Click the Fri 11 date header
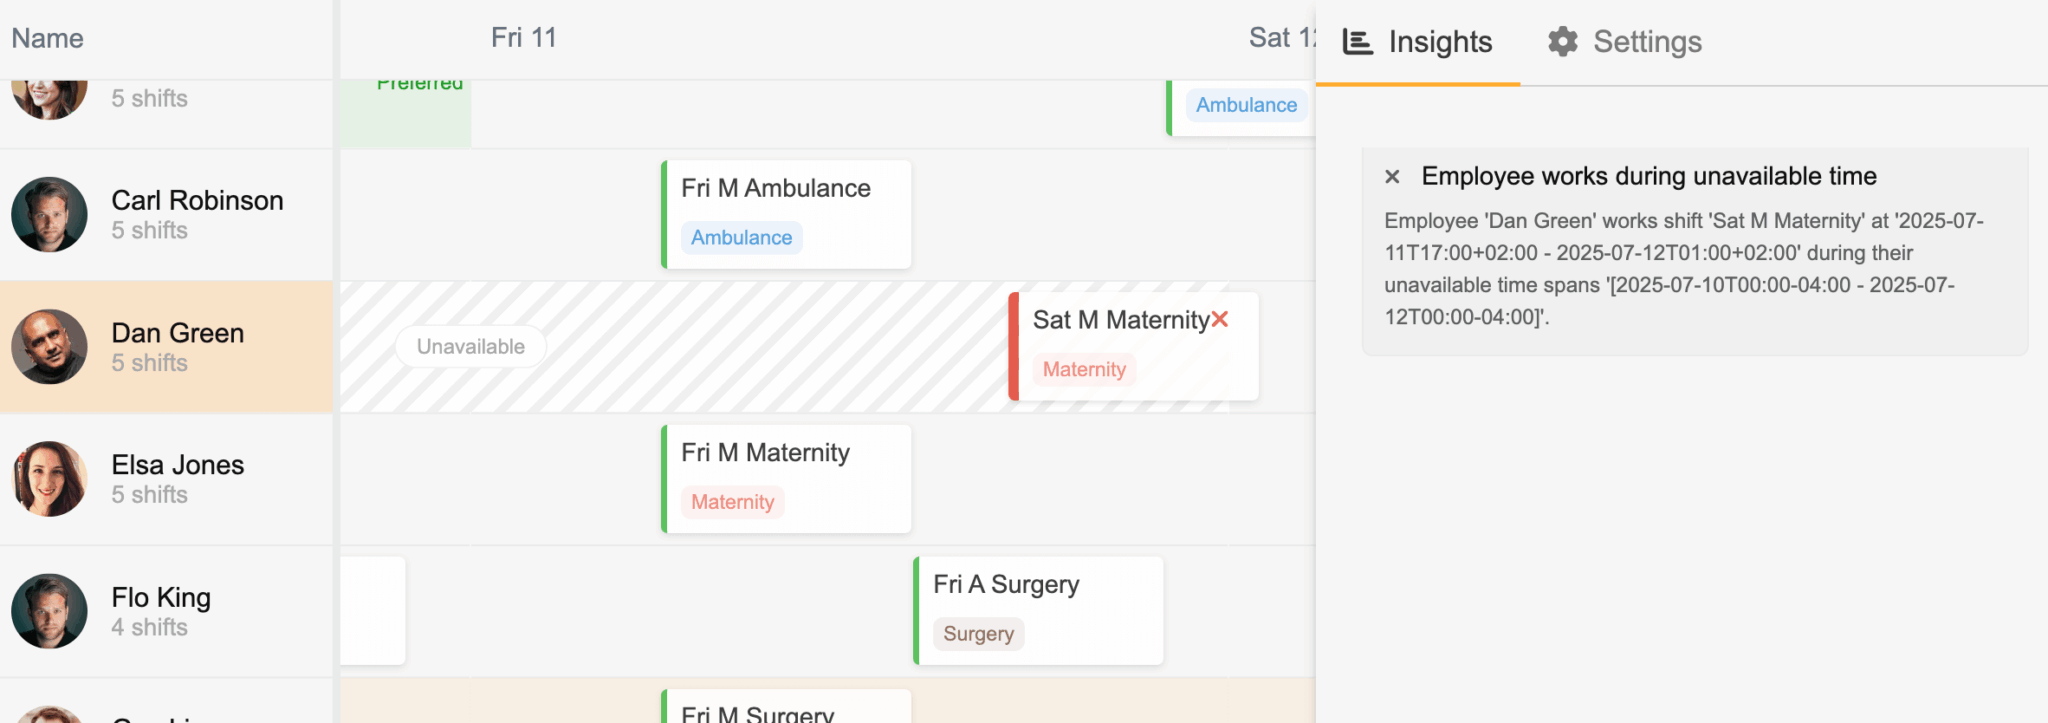 pos(523,38)
